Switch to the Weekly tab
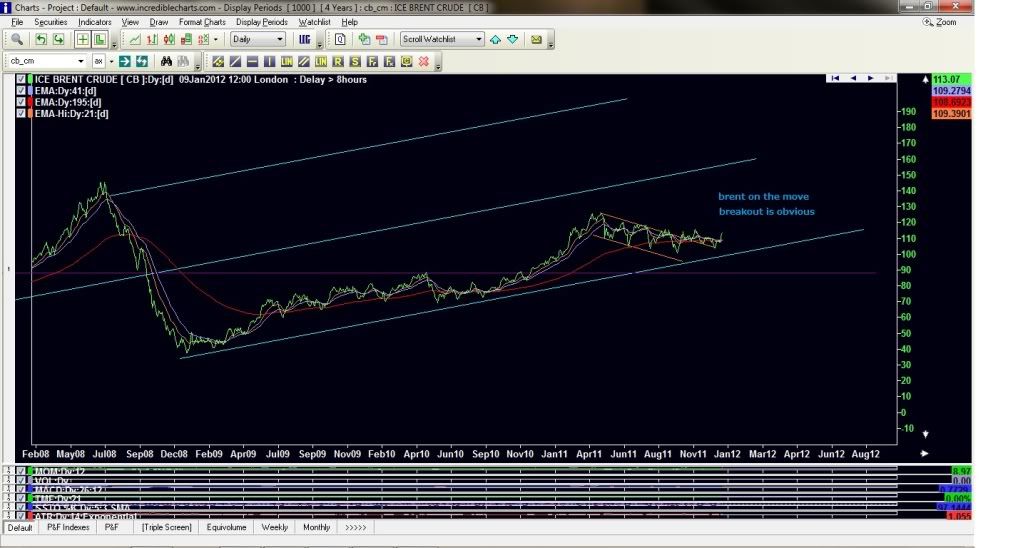 tap(275, 527)
